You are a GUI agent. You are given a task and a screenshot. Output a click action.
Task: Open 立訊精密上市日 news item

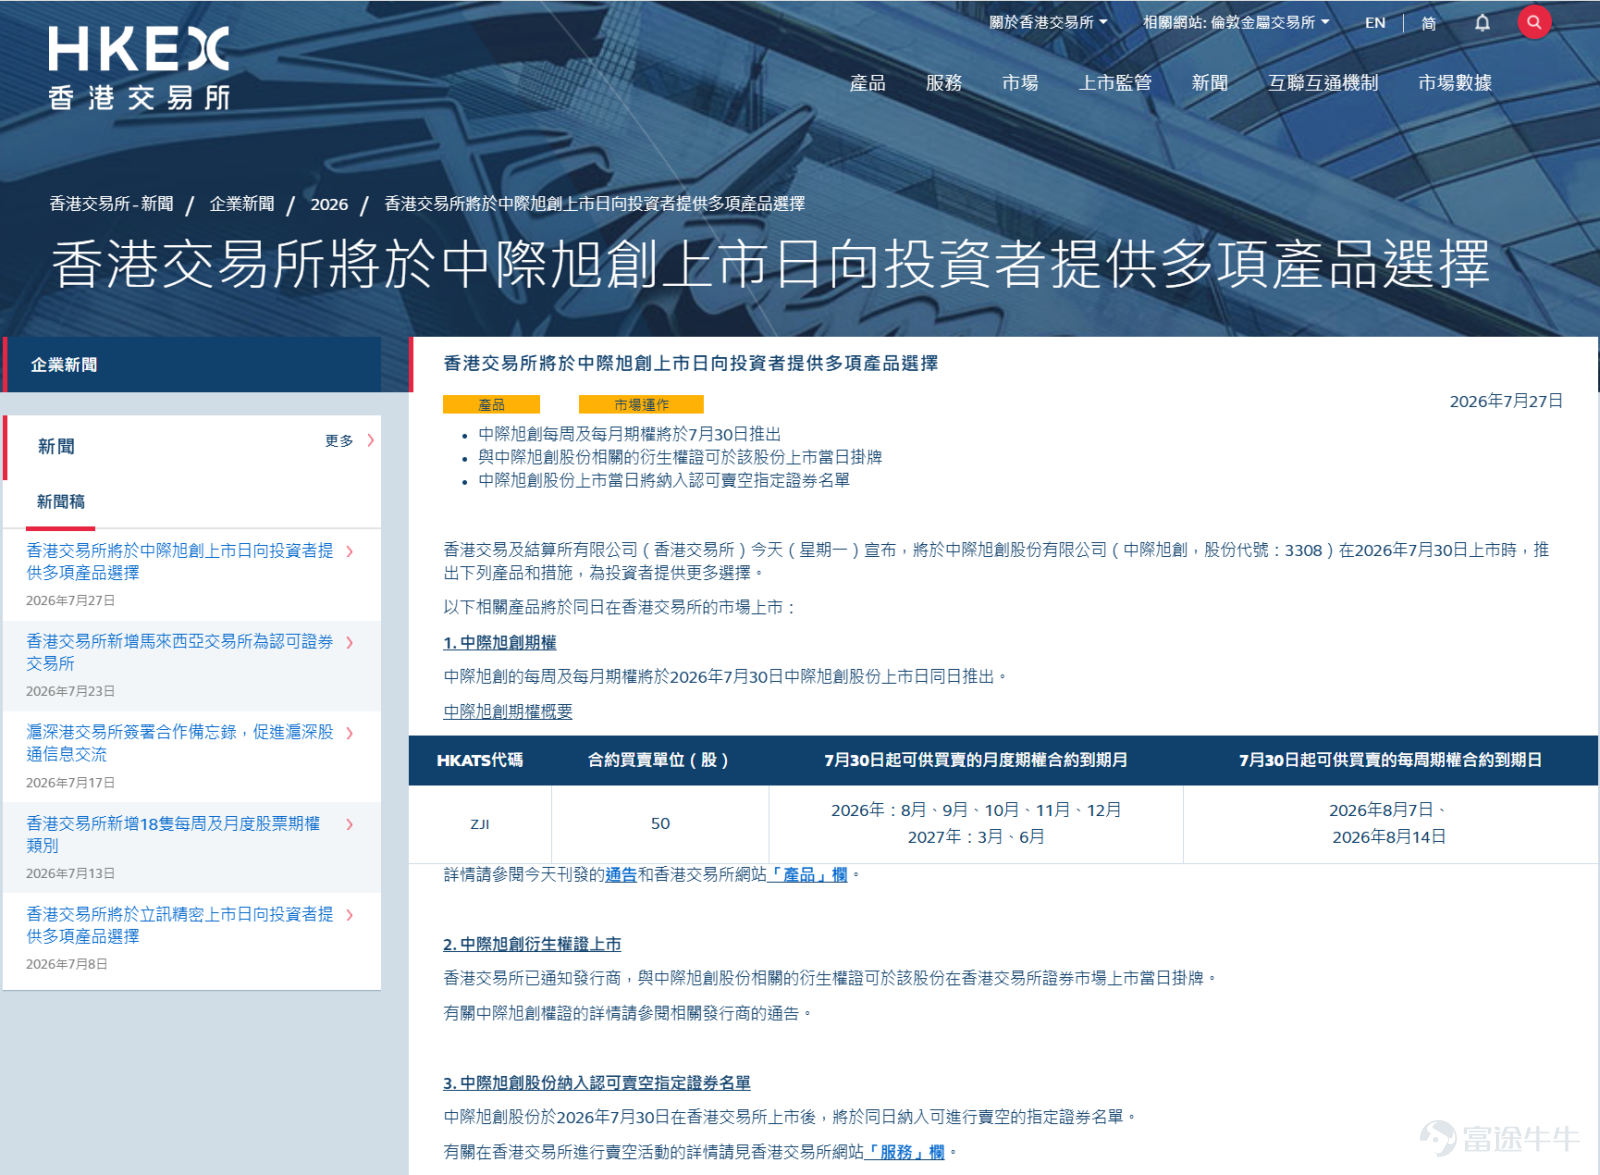(x=180, y=925)
